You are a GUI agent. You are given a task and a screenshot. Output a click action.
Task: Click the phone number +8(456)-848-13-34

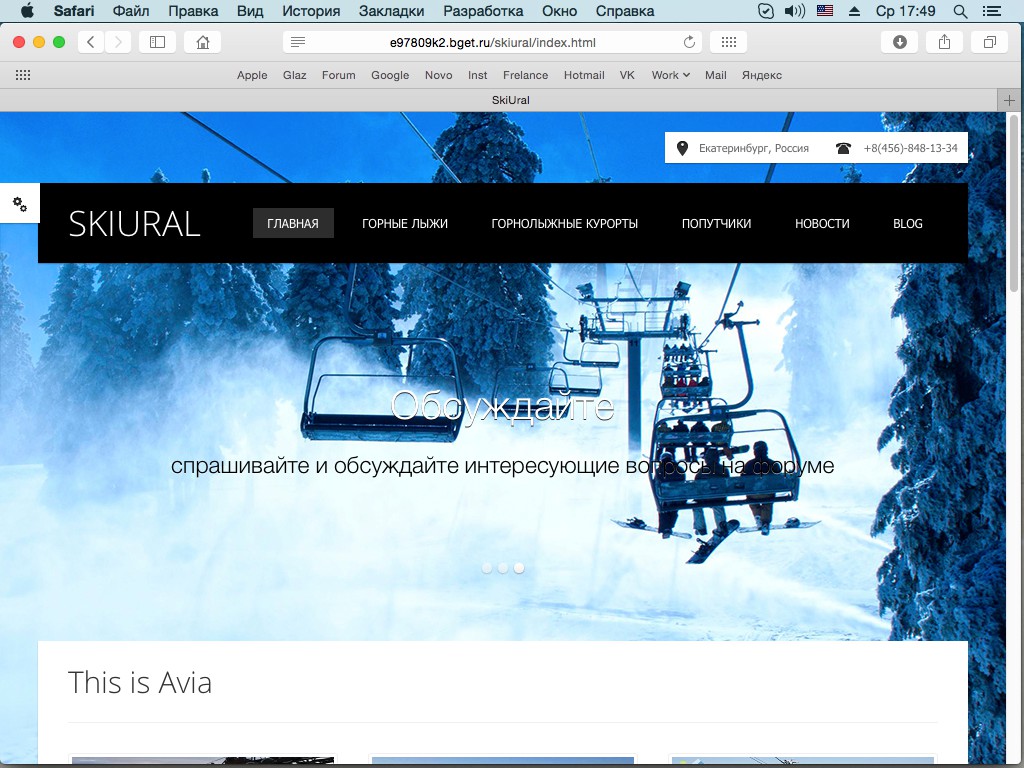coord(910,148)
